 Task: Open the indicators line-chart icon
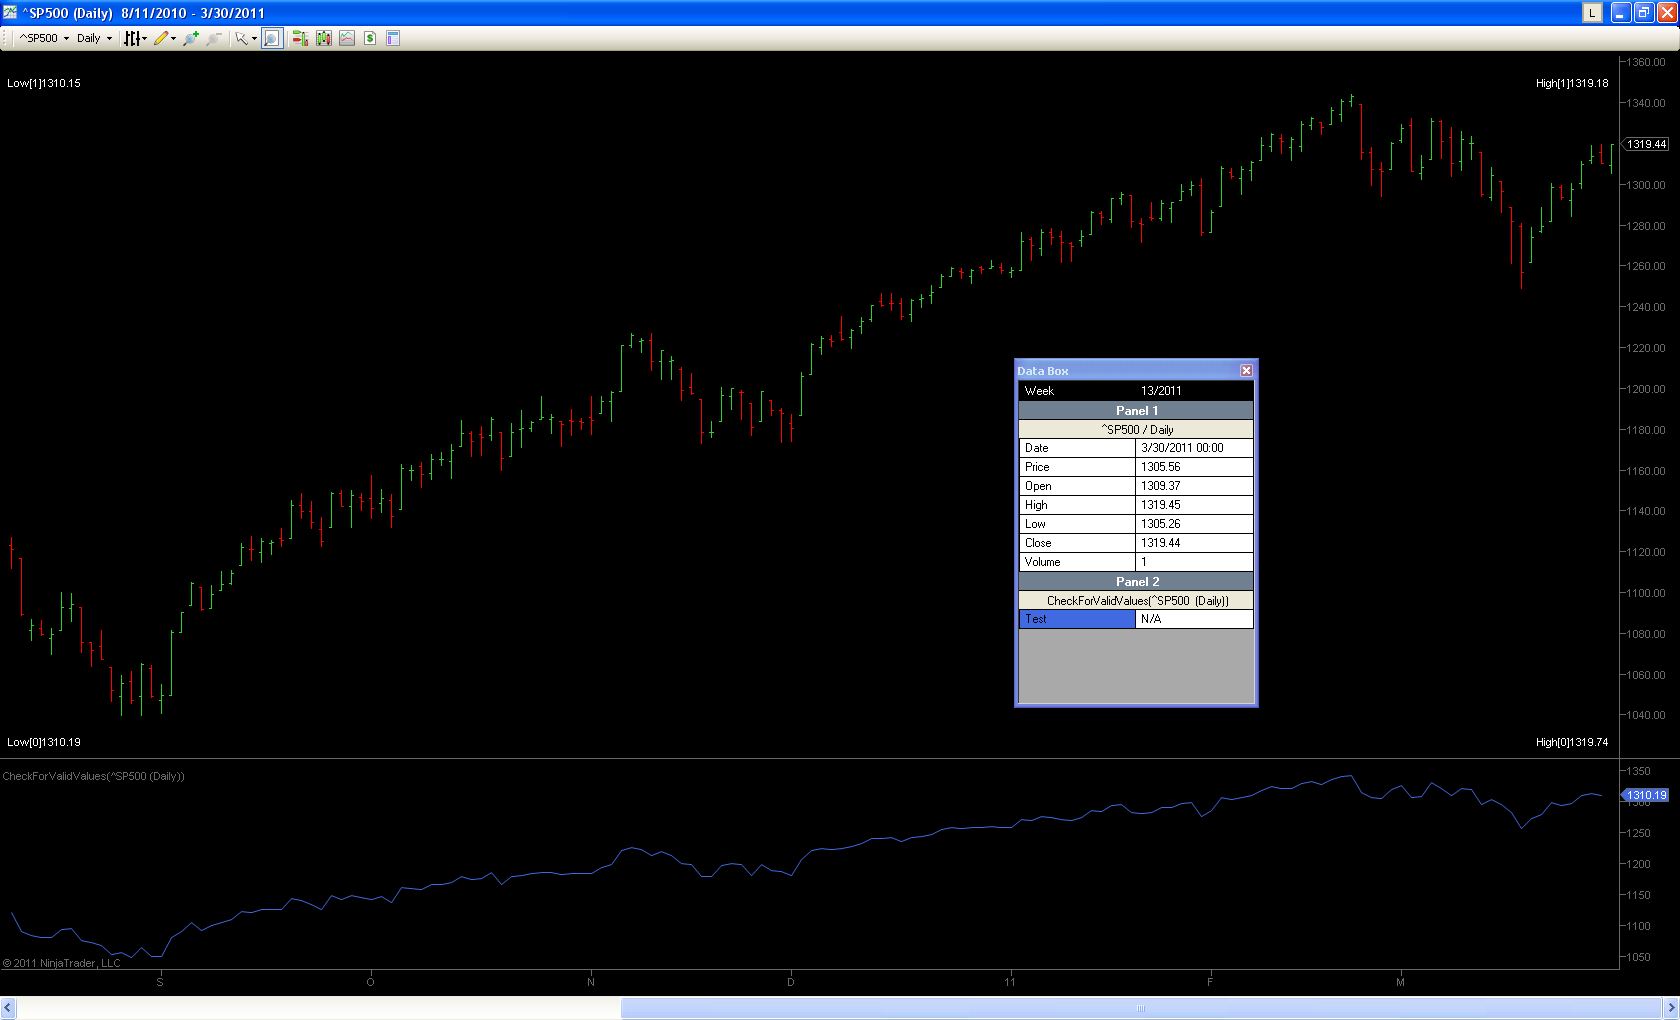(x=347, y=38)
